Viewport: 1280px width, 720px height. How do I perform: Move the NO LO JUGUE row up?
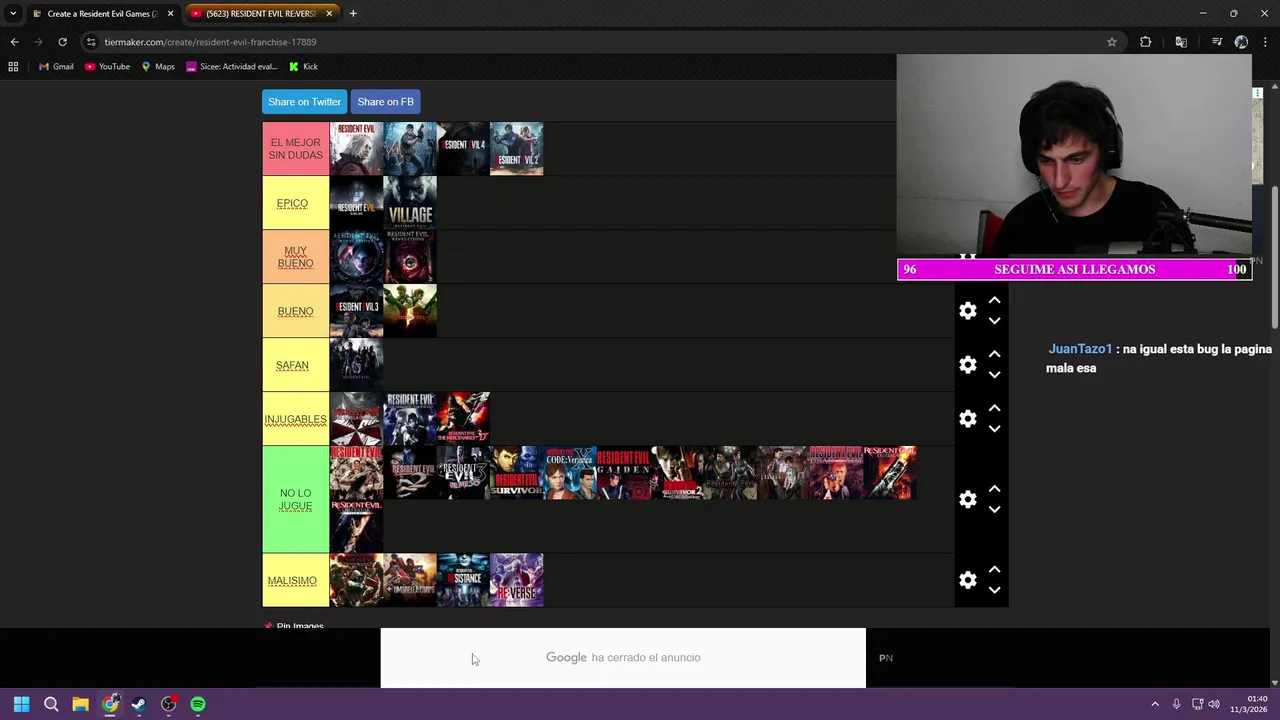[x=994, y=488]
